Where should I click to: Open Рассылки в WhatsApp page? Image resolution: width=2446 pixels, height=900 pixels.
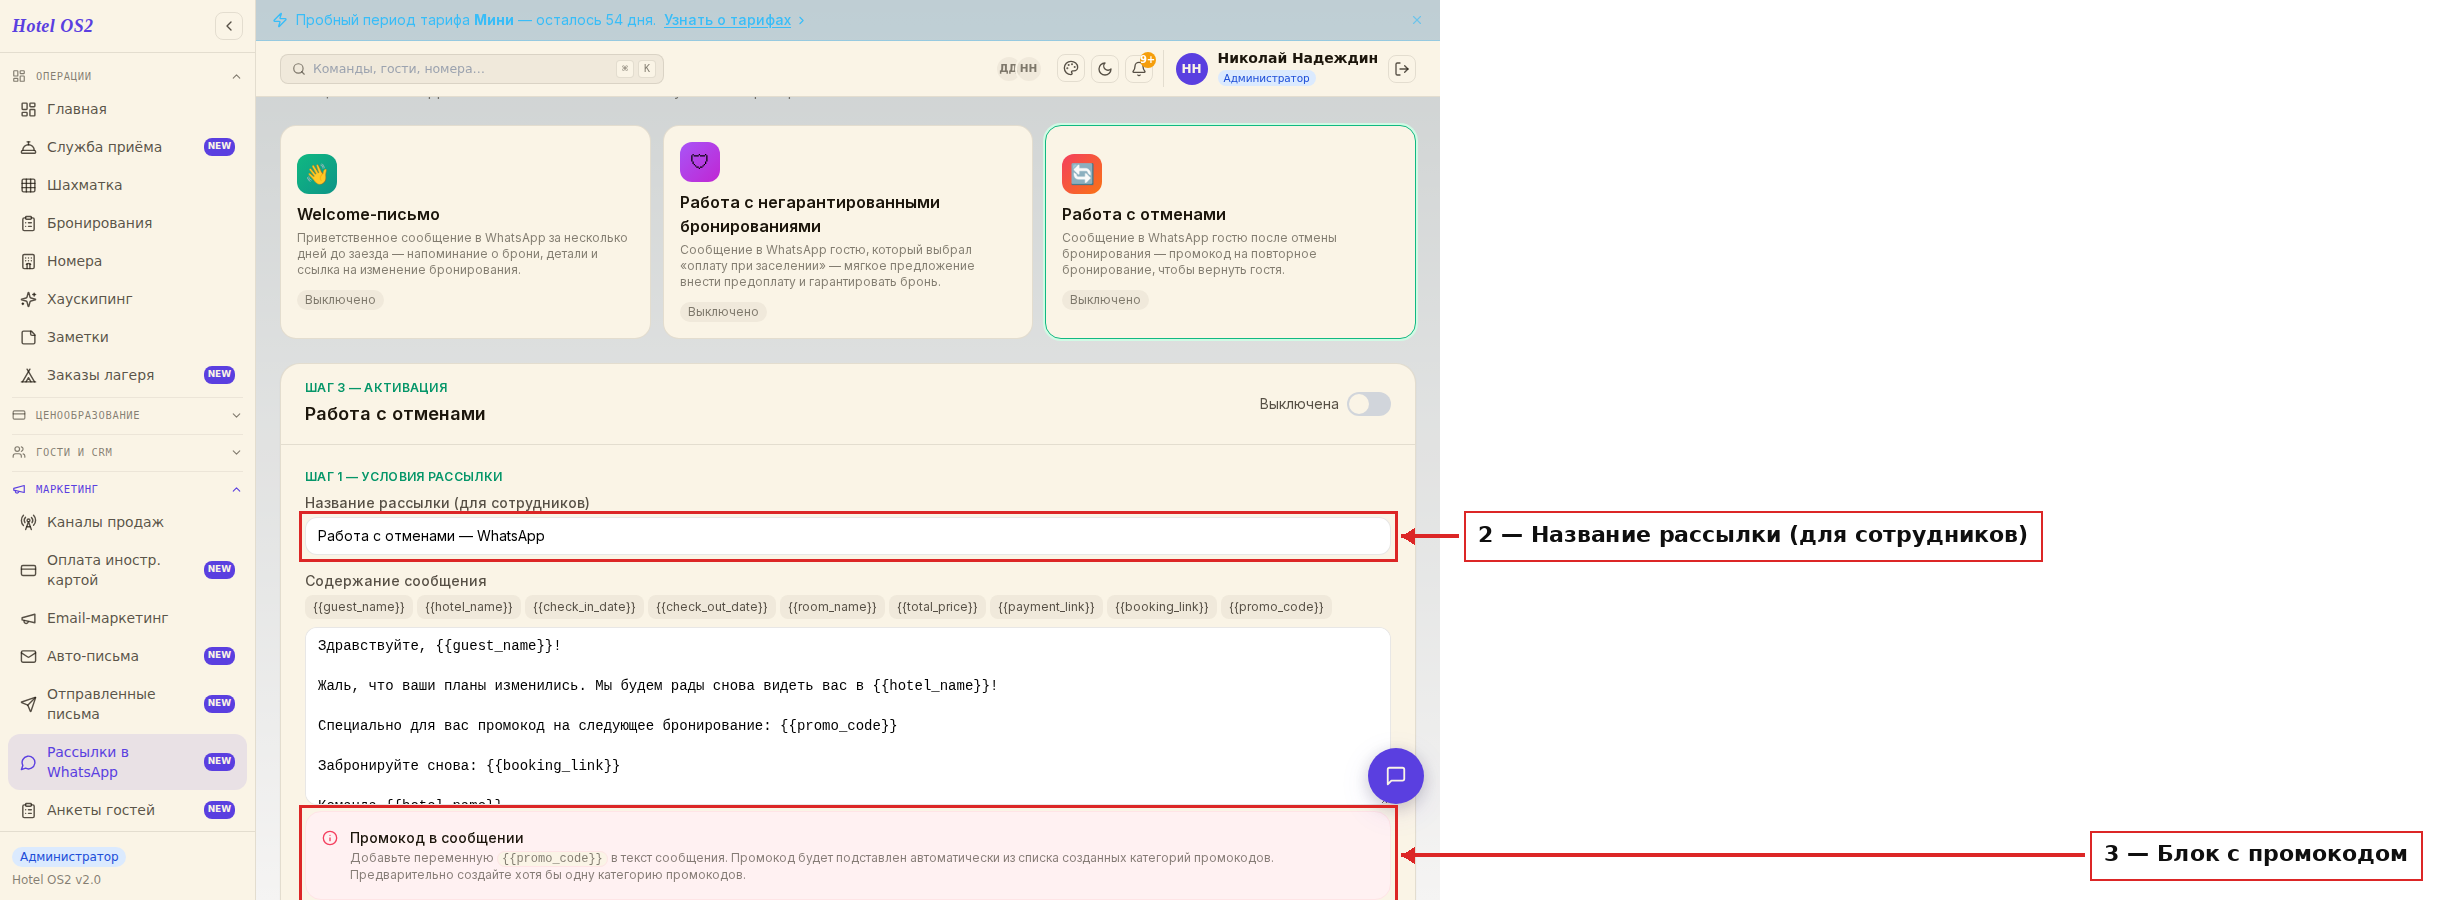tap(127, 762)
